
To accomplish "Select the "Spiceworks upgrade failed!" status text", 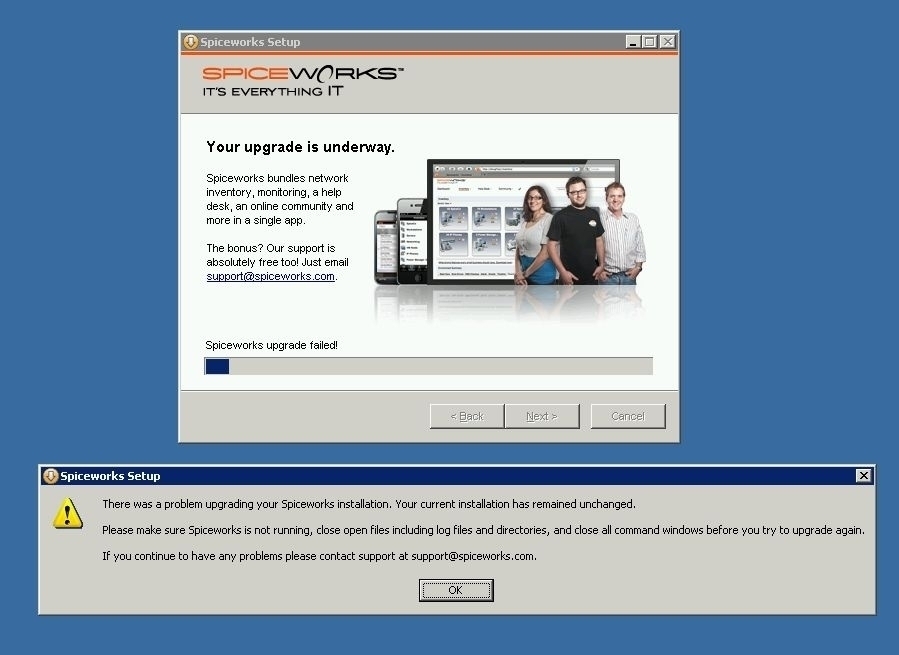I will point(270,344).
